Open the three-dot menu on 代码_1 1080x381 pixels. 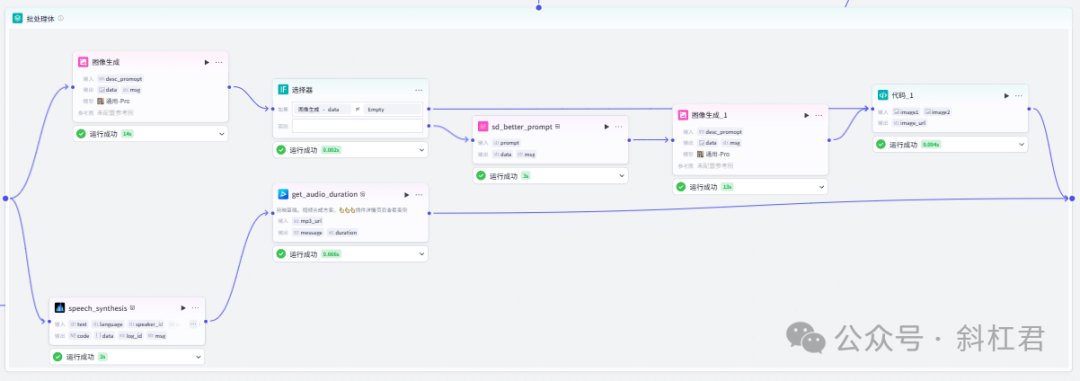point(1018,96)
